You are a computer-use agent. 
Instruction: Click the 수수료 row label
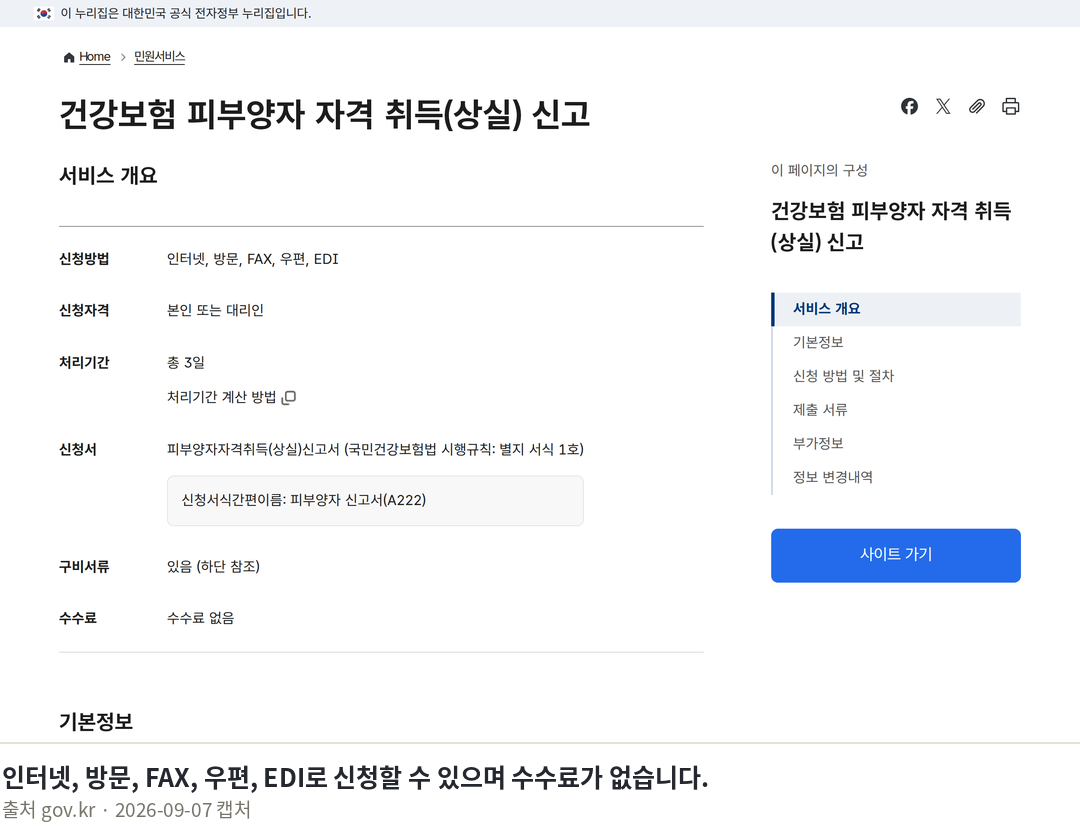pos(78,618)
